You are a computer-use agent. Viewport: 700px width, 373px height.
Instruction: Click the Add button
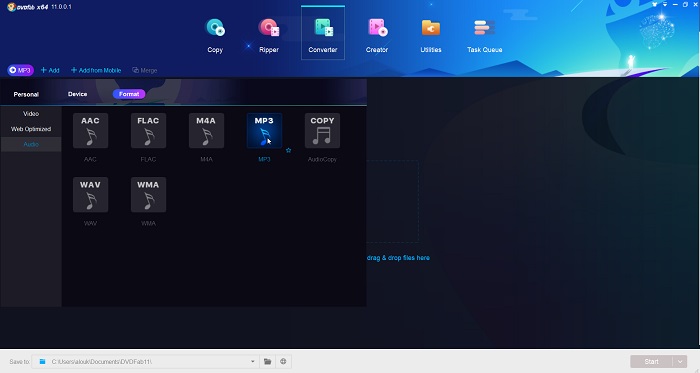[x=50, y=70]
